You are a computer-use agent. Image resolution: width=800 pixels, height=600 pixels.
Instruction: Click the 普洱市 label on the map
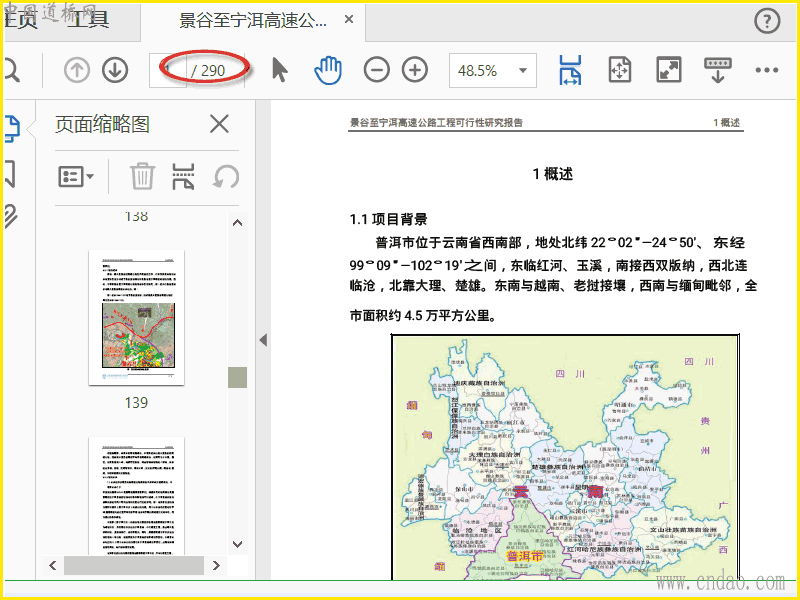point(524,557)
